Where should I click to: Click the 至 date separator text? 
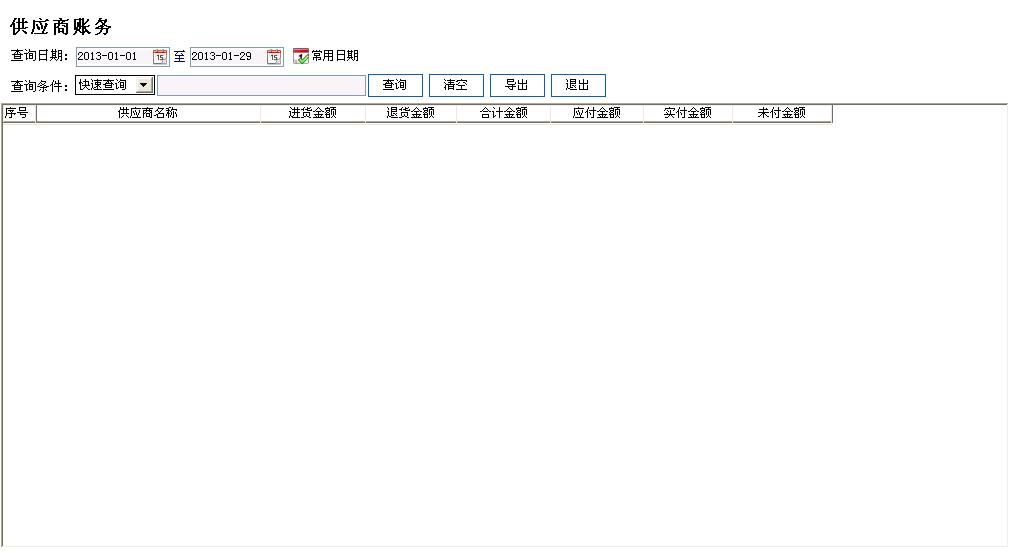coord(179,57)
